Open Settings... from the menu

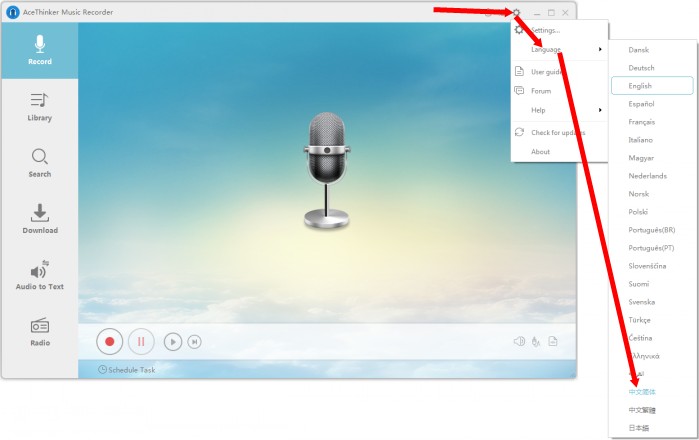pos(545,30)
